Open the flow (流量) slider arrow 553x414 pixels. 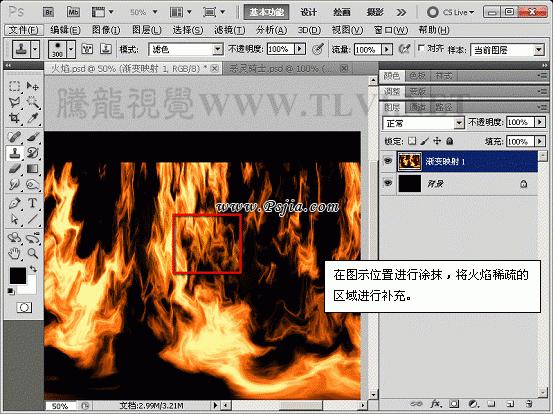tap(387, 49)
